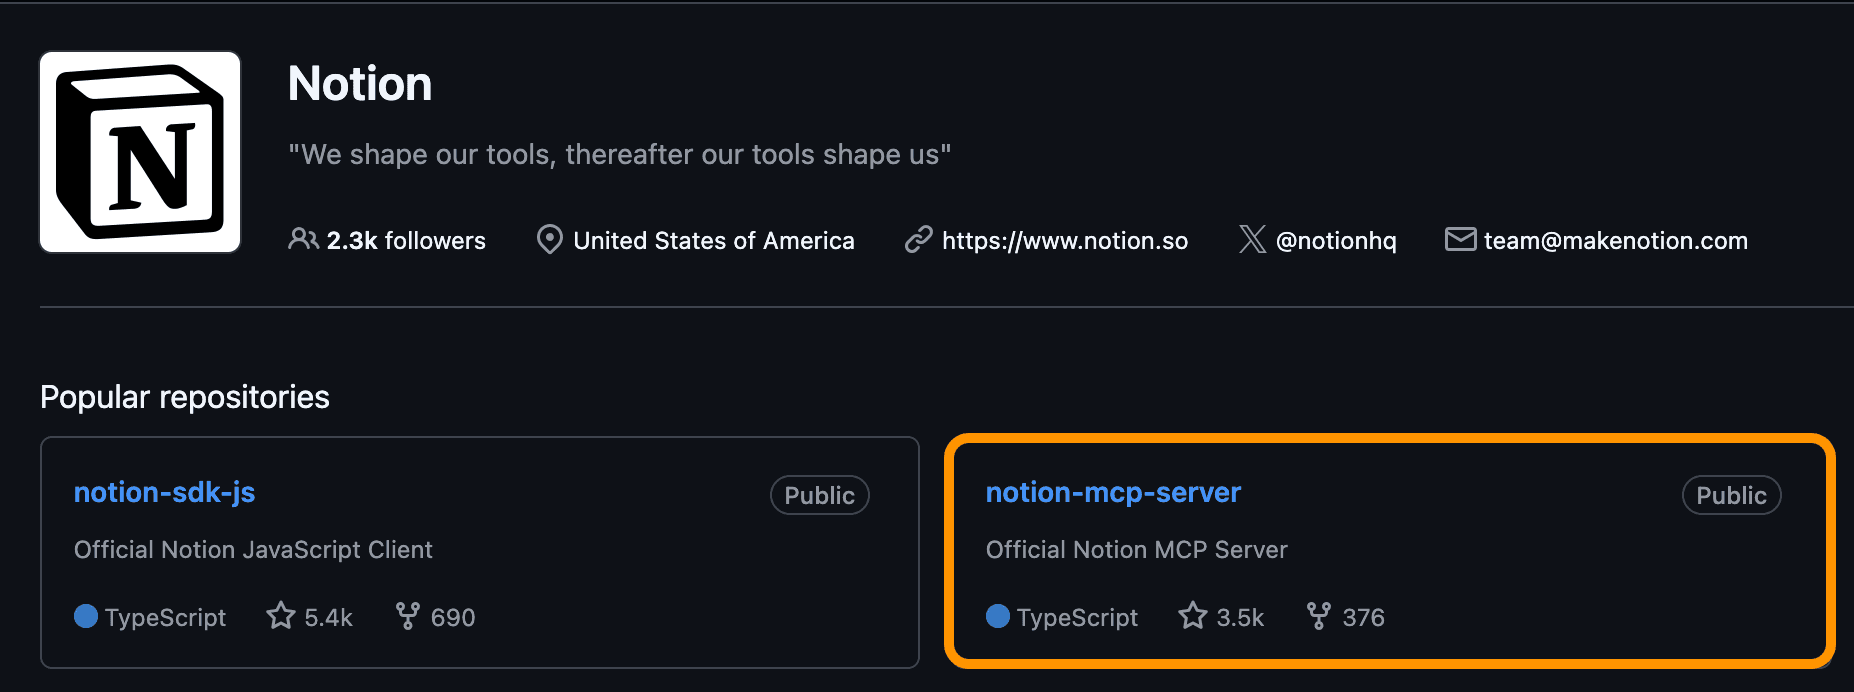
Task: Click the X (Twitter) logo icon
Action: pos(1252,240)
